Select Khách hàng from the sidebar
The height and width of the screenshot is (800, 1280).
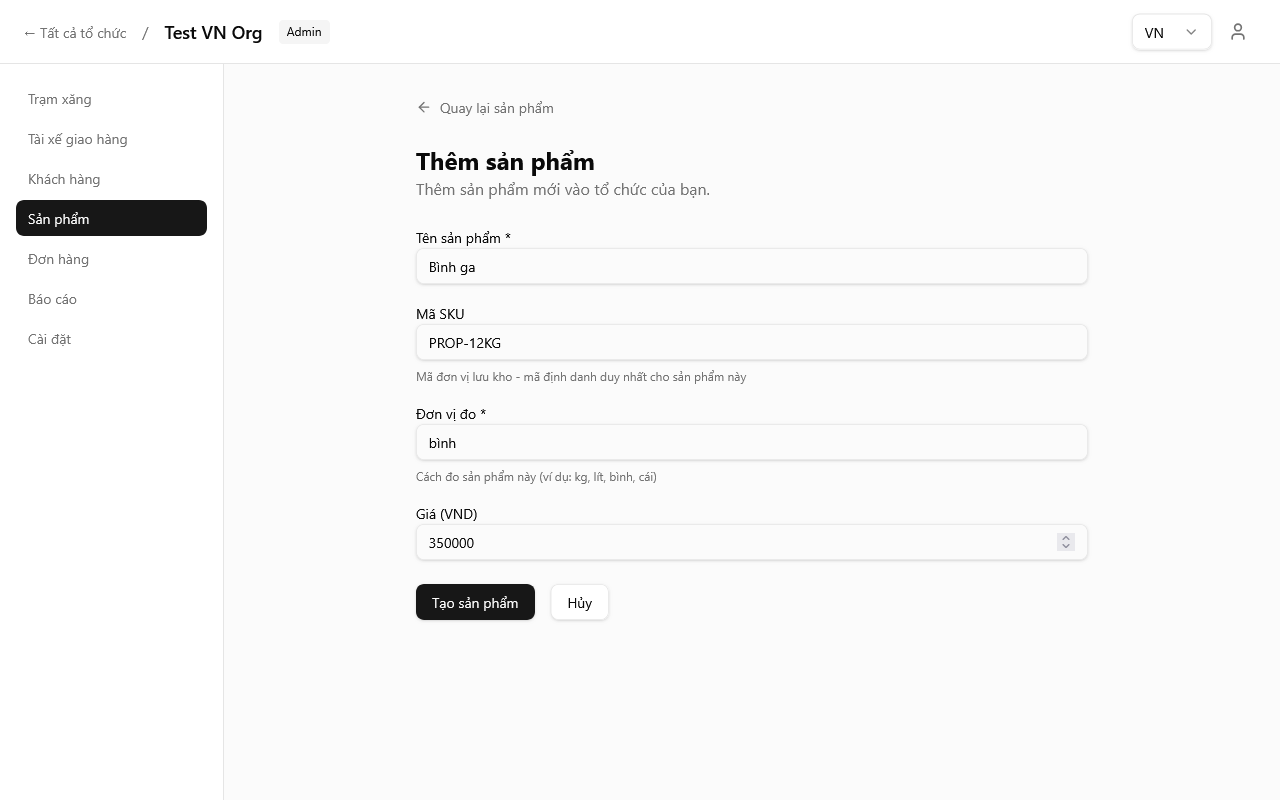64,179
